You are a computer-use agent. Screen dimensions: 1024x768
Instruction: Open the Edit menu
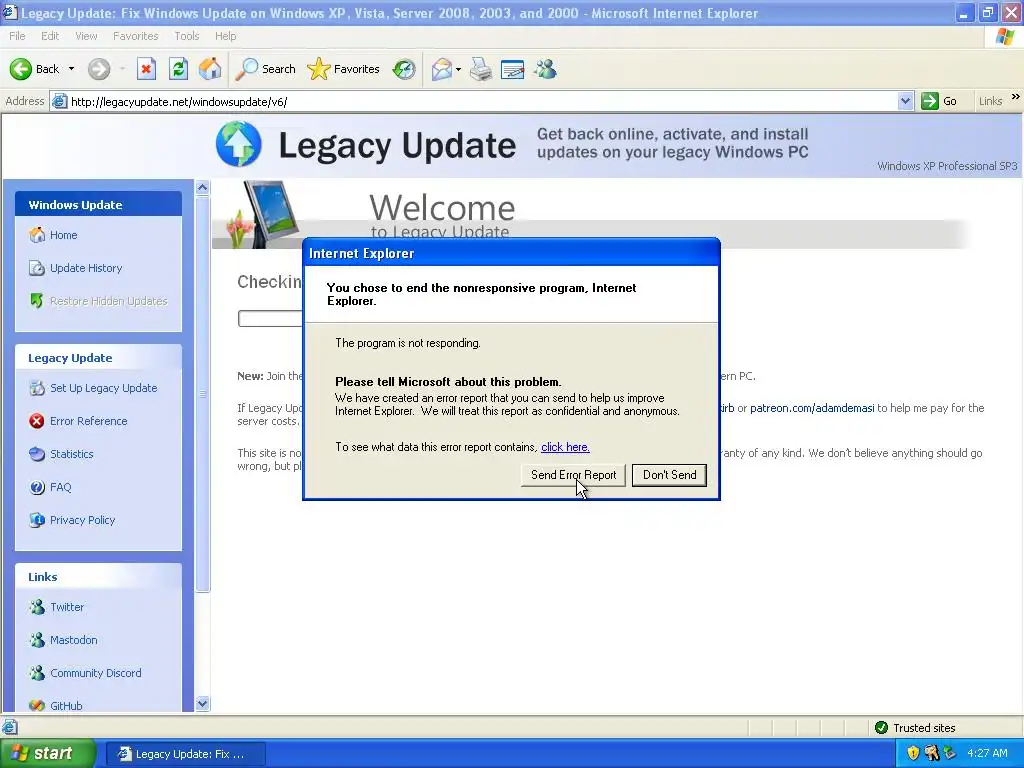tap(50, 36)
